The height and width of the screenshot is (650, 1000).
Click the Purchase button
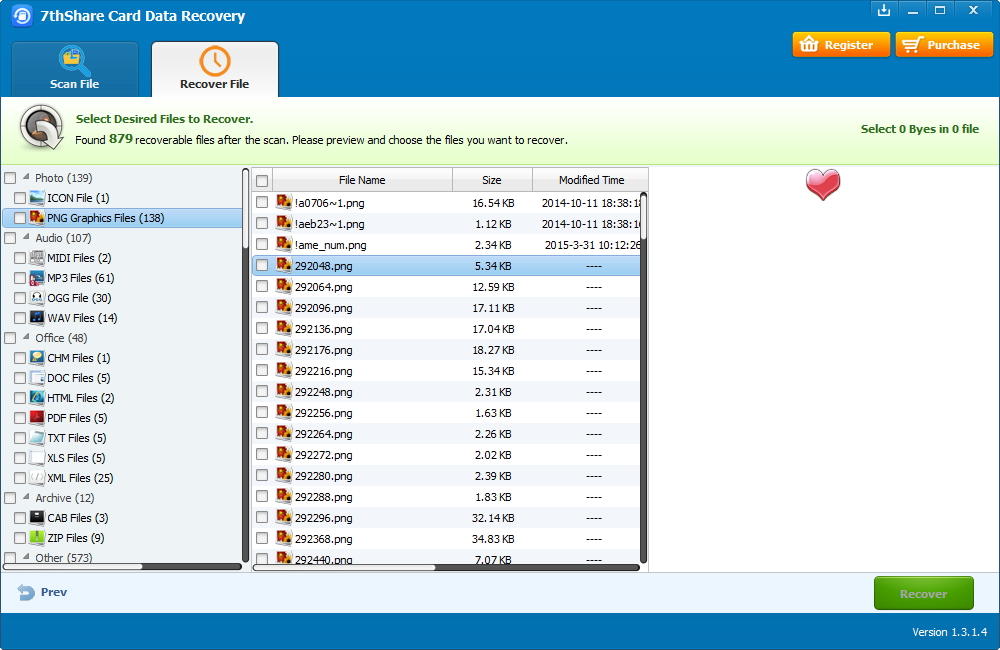pos(944,45)
